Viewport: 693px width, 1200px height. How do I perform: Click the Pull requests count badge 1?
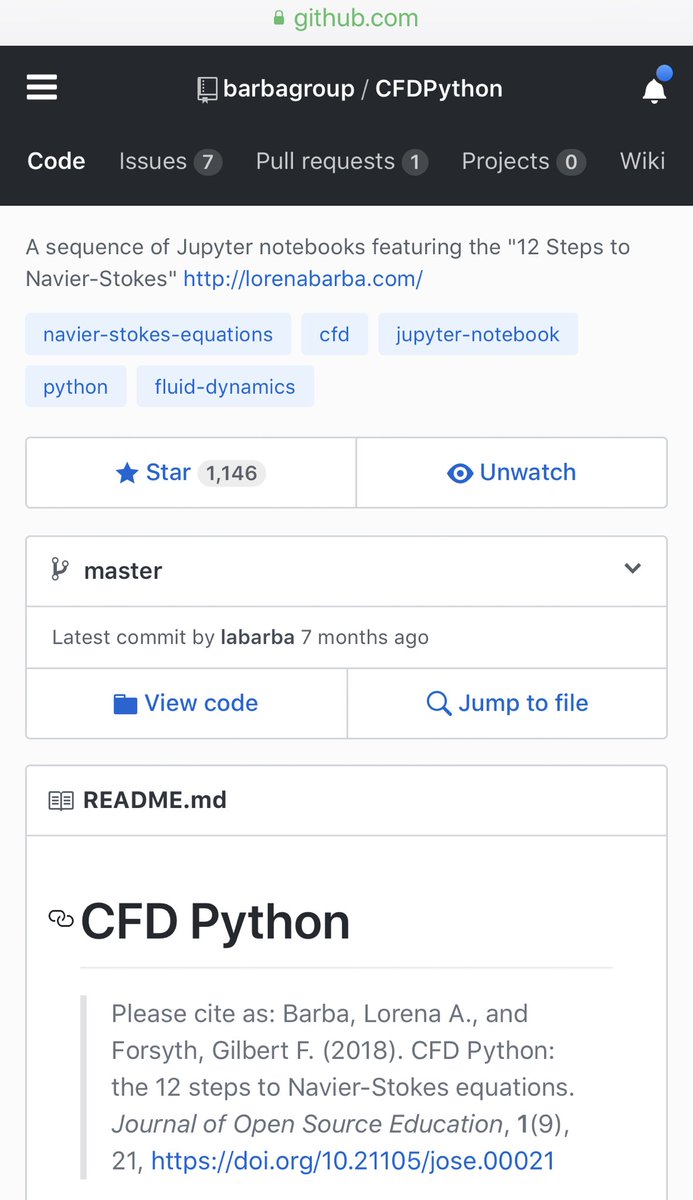415,162
